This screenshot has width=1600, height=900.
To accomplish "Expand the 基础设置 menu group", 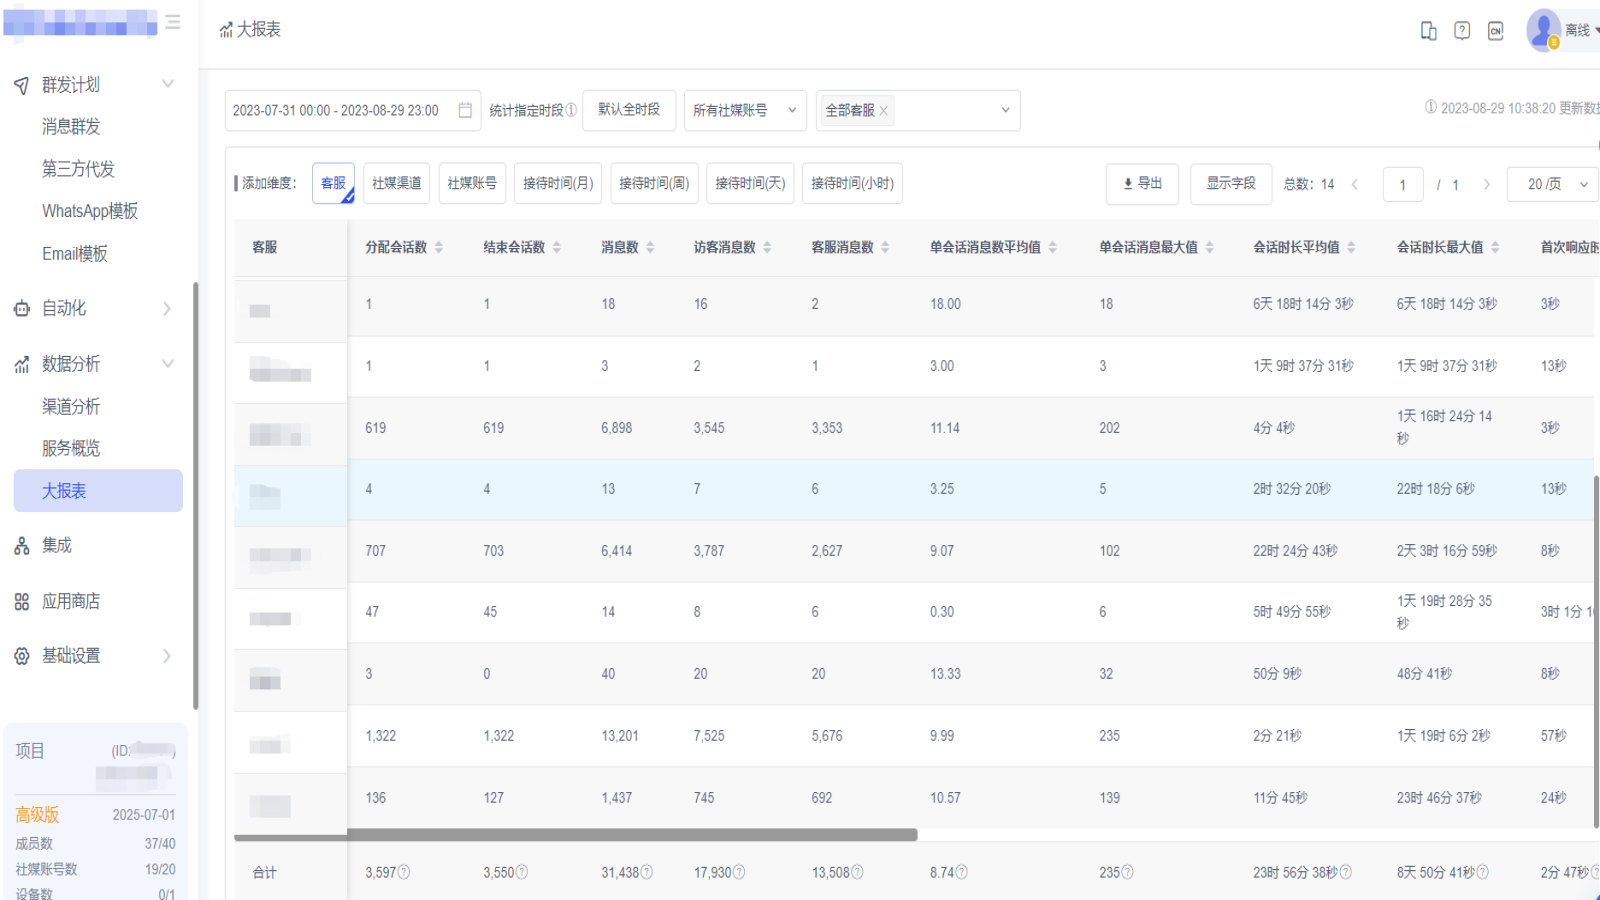I will tap(167, 656).
